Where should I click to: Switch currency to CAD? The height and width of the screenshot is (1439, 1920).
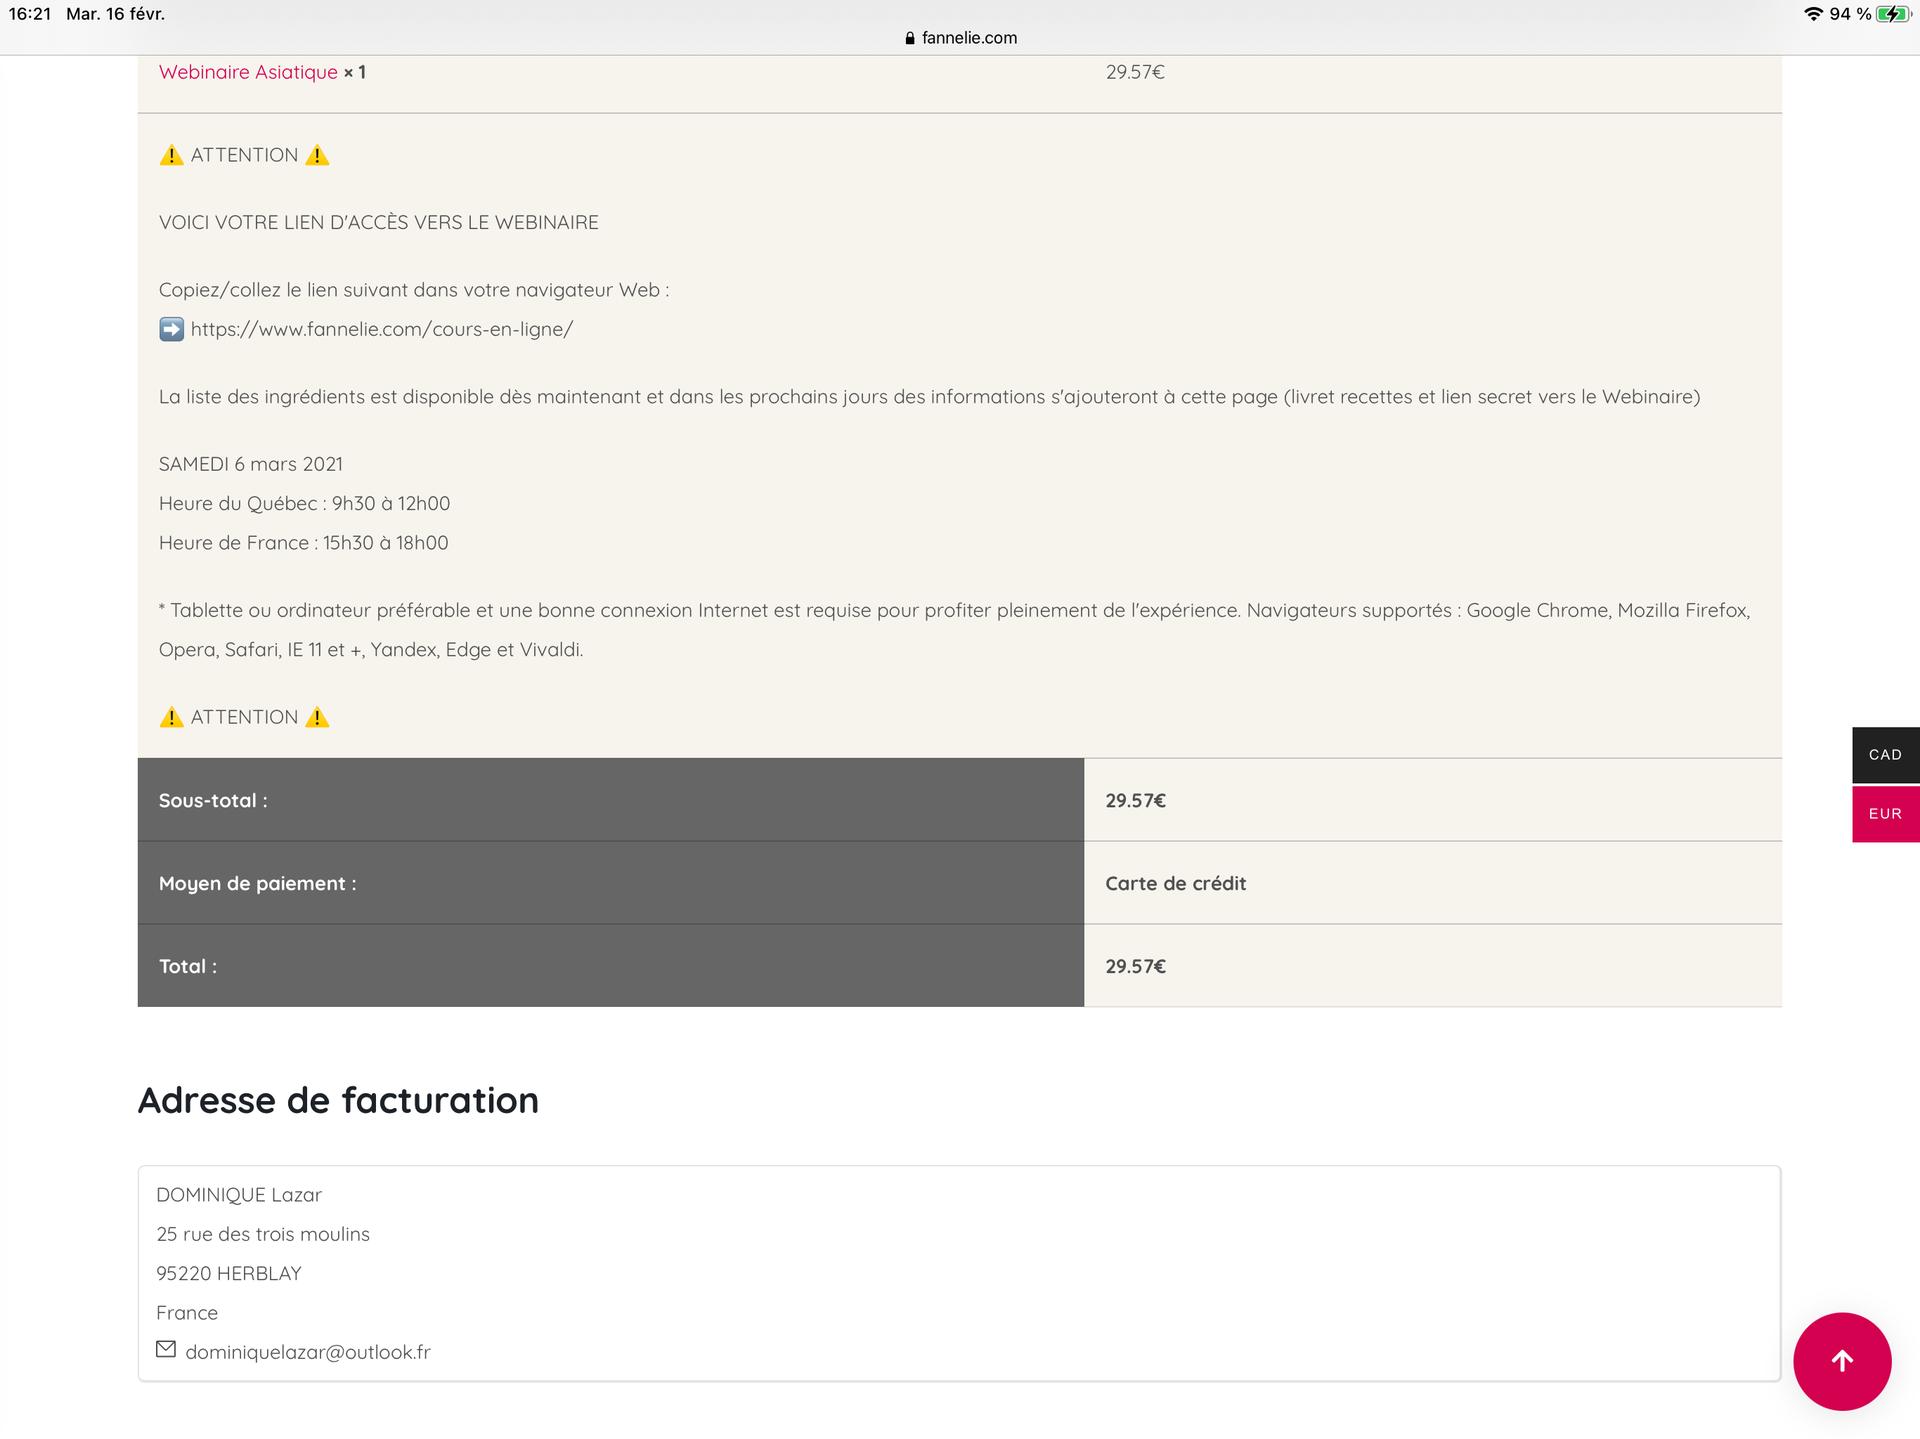pyautogui.click(x=1885, y=755)
